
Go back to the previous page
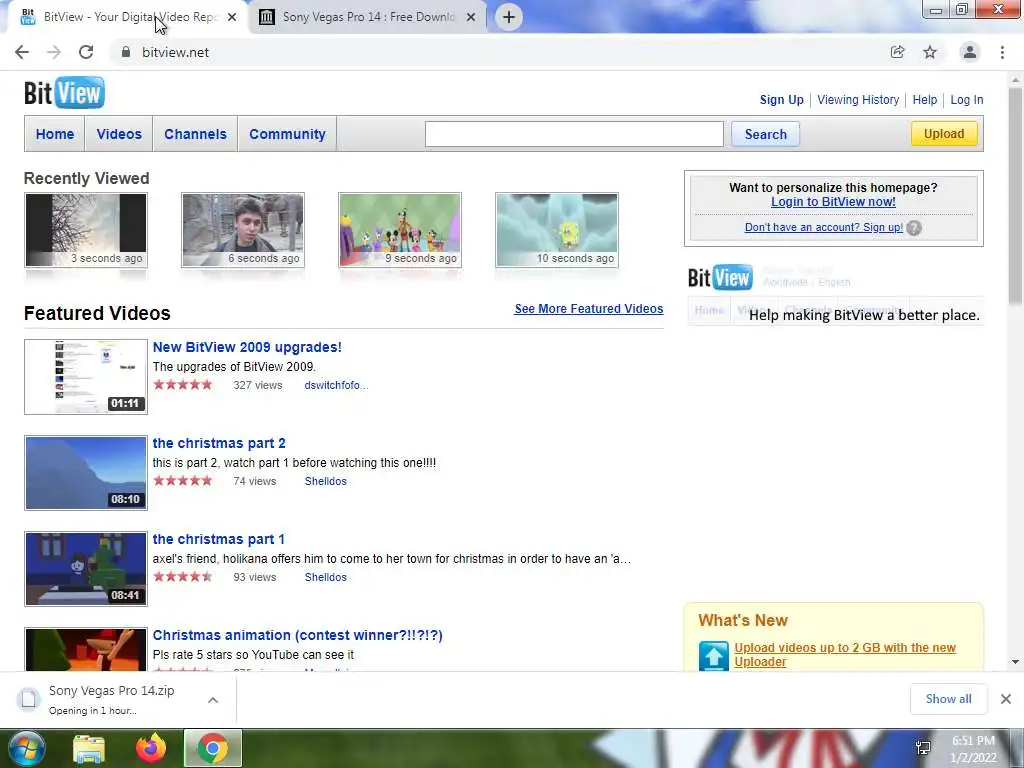22,52
